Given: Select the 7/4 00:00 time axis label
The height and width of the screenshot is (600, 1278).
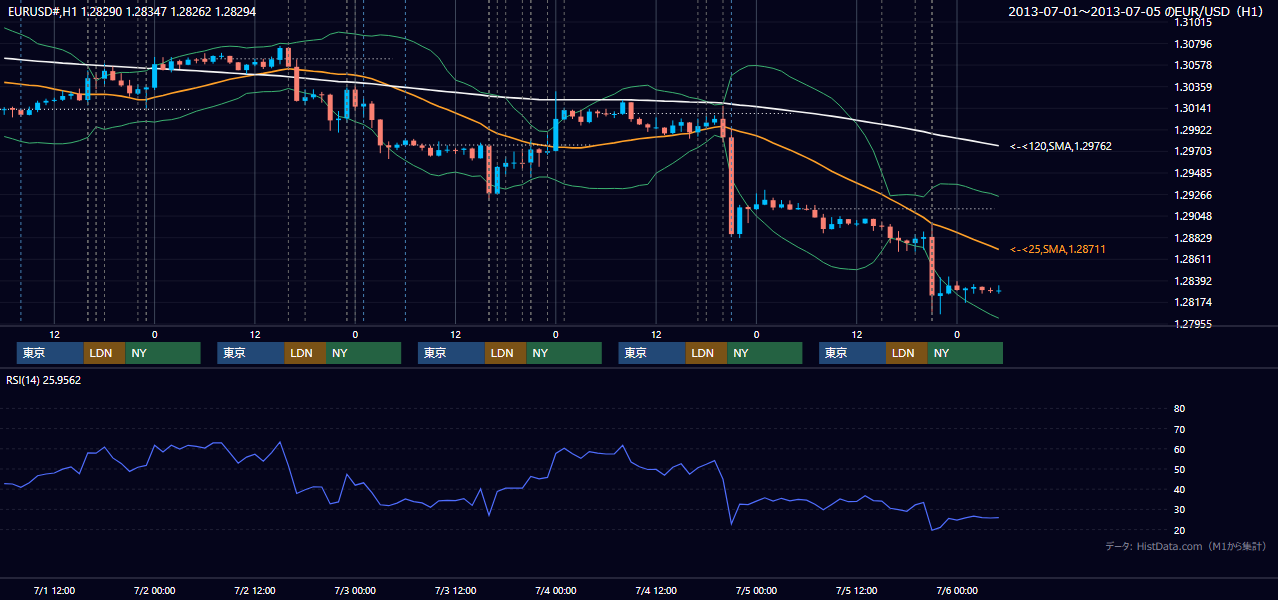Looking at the screenshot, I should (x=555, y=590).
